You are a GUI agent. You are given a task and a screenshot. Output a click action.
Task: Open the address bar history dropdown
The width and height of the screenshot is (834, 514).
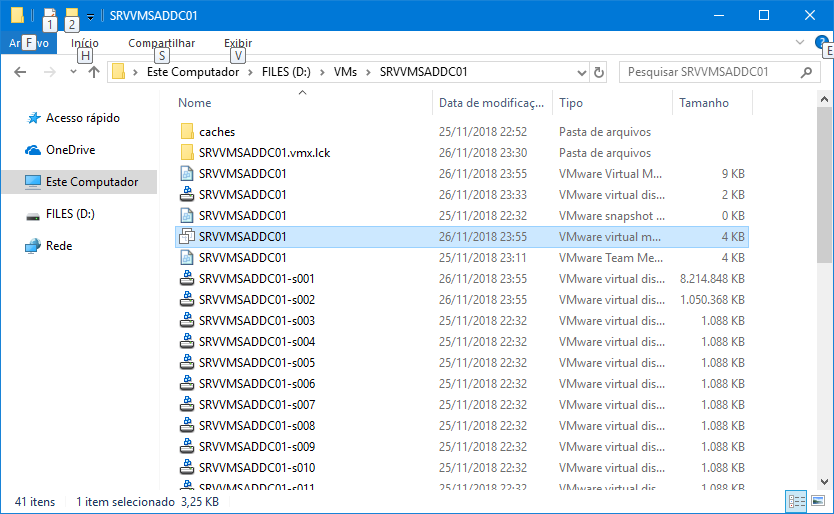click(x=583, y=72)
